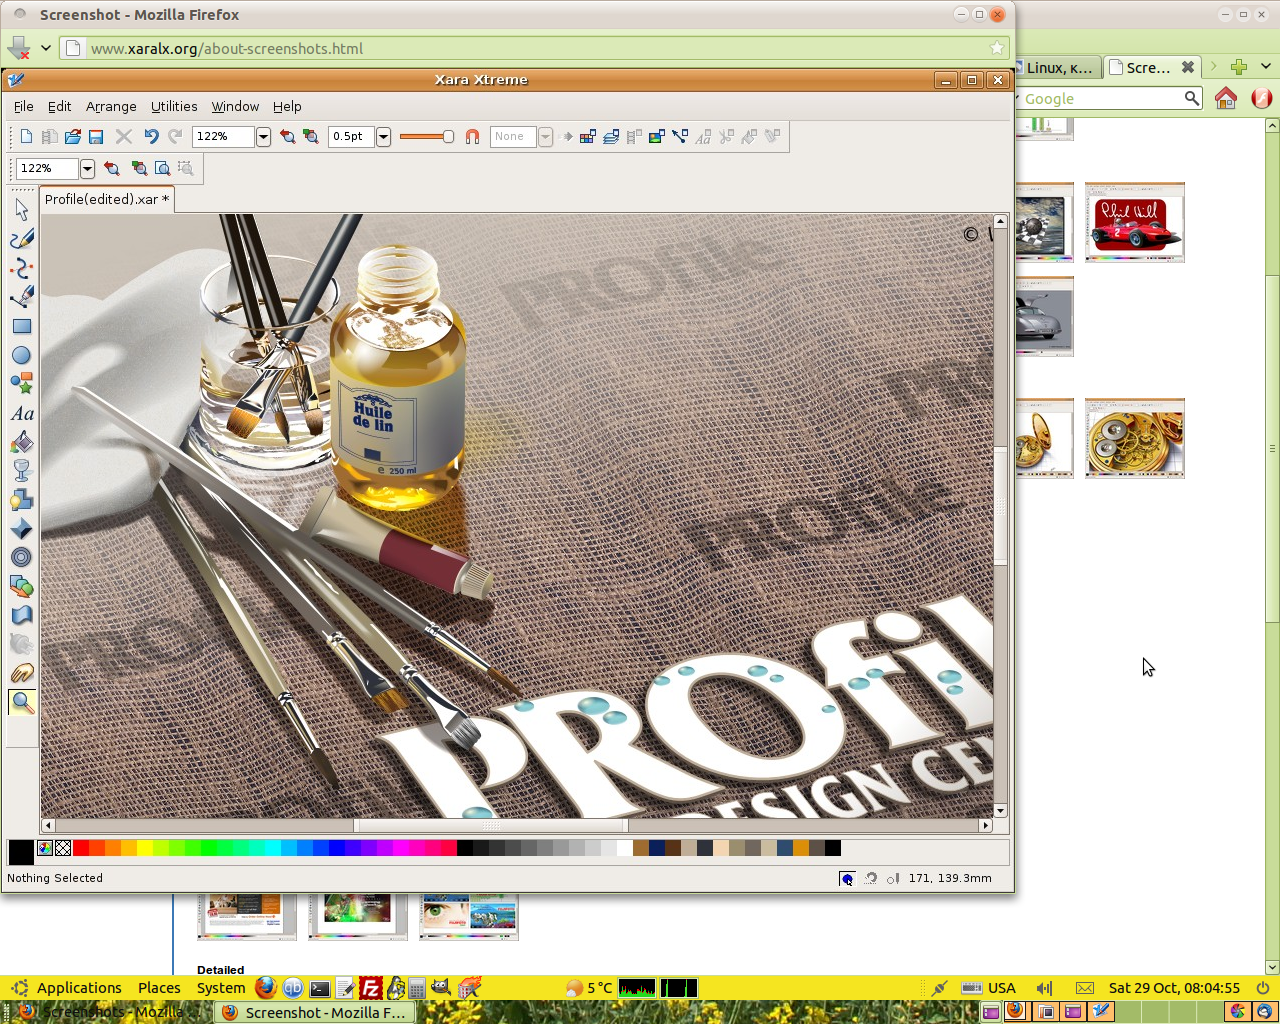Open the Places menu in panel
1280x1024 pixels.
click(x=159, y=988)
